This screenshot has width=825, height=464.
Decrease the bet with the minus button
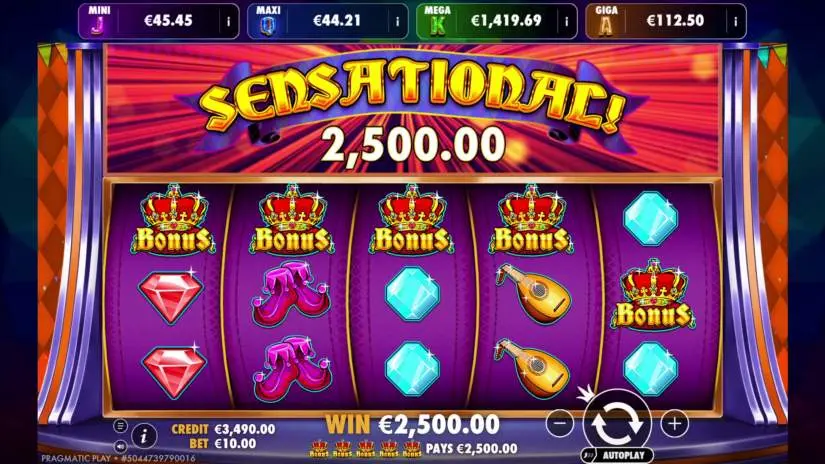coord(560,422)
